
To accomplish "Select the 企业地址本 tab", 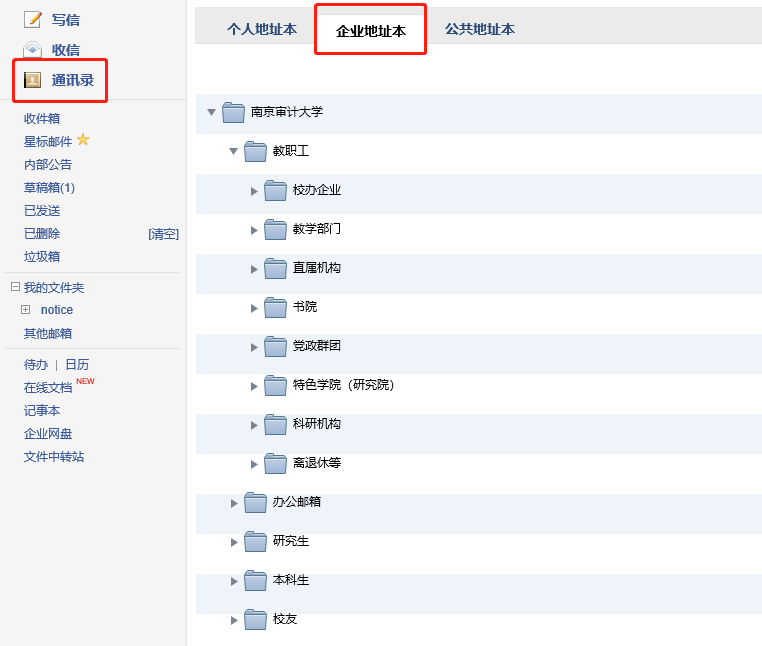I will [x=371, y=31].
